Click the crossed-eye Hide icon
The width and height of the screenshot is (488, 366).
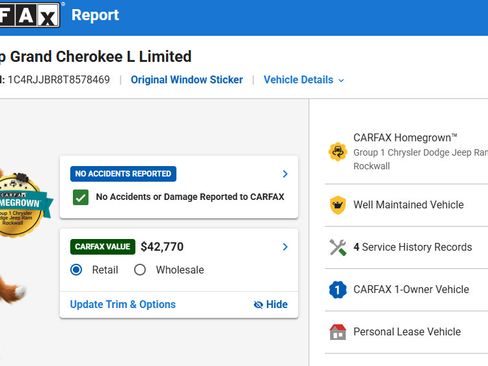click(x=258, y=305)
